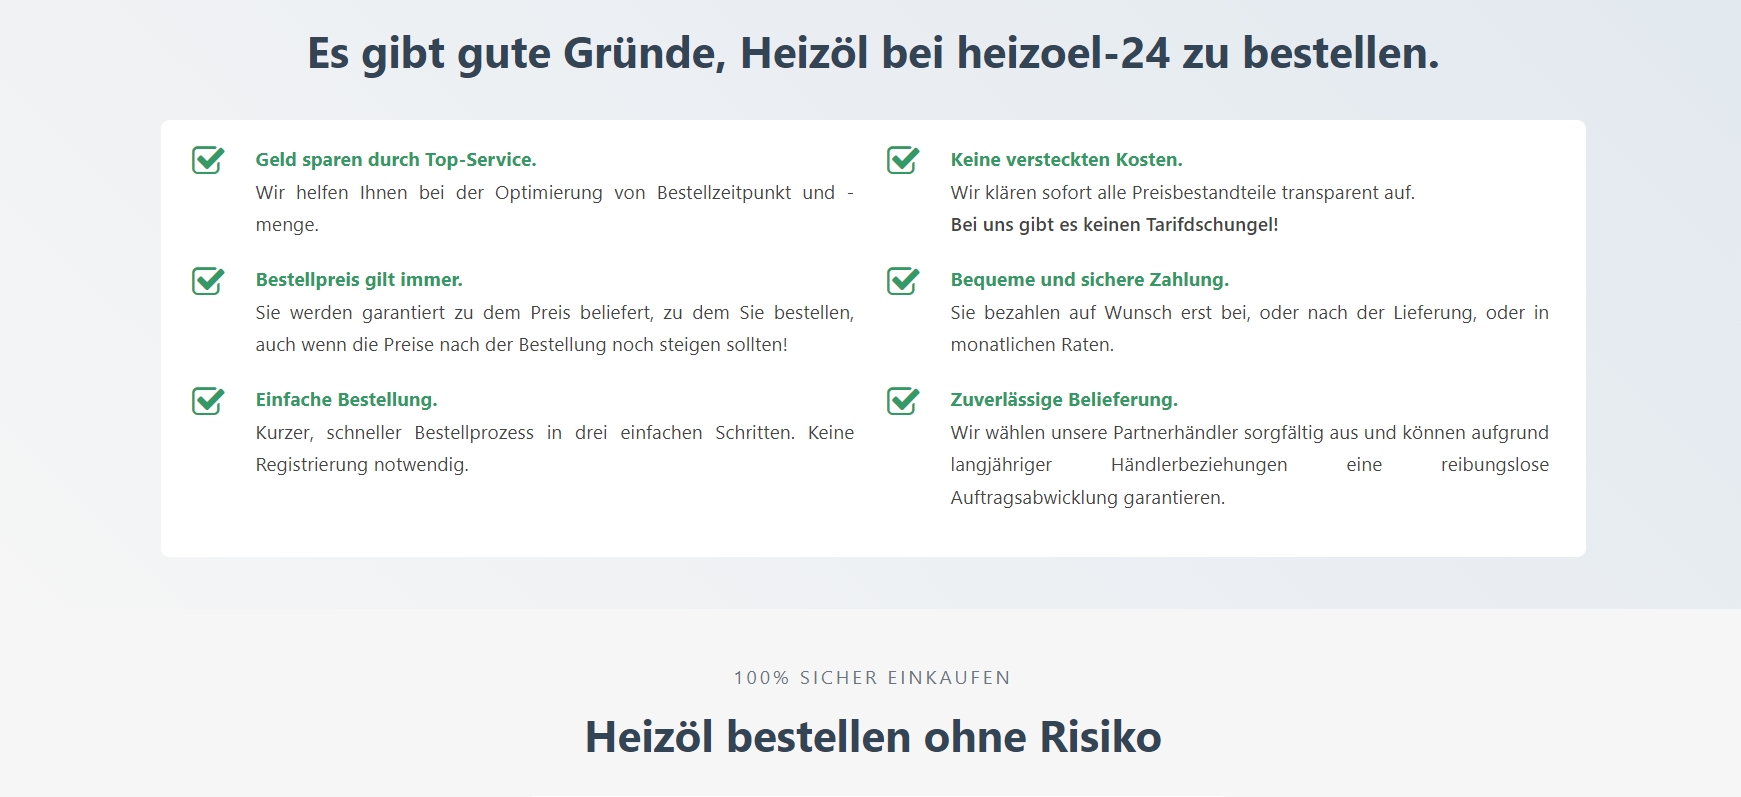Click the heading 'Bestellpreis gilt immer.'

pos(359,280)
